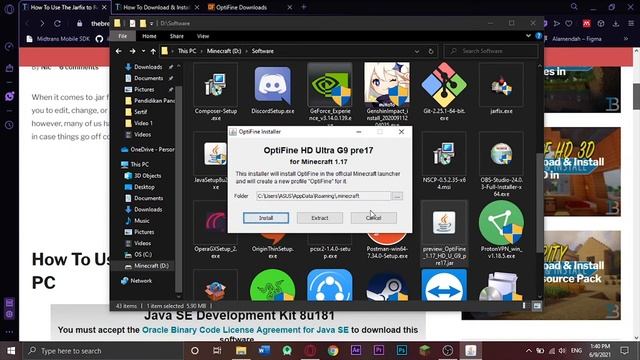
Task: Go back in File Explorer
Action: pyautogui.click(x=118, y=51)
